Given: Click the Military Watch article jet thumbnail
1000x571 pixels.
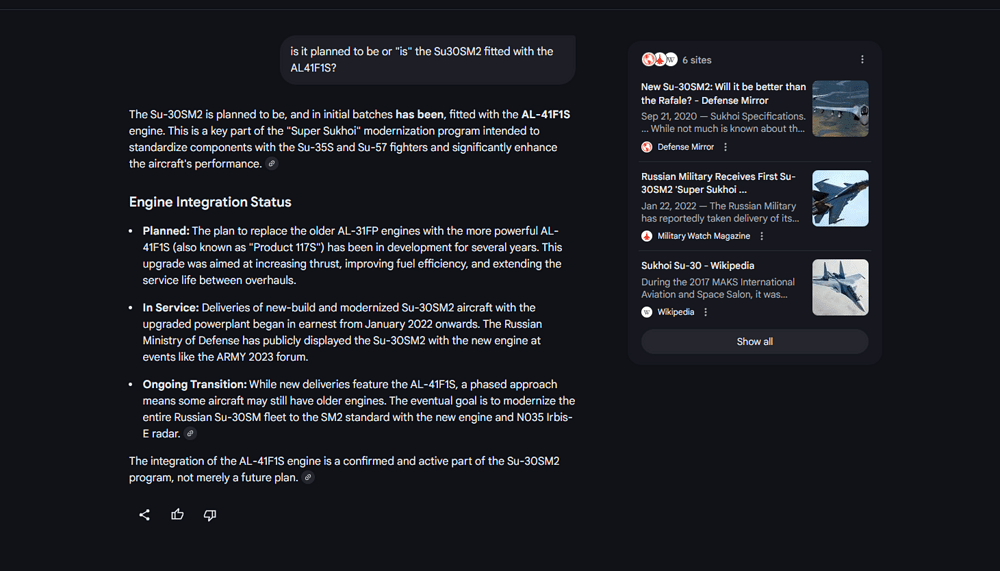Looking at the screenshot, I should 840,198.
